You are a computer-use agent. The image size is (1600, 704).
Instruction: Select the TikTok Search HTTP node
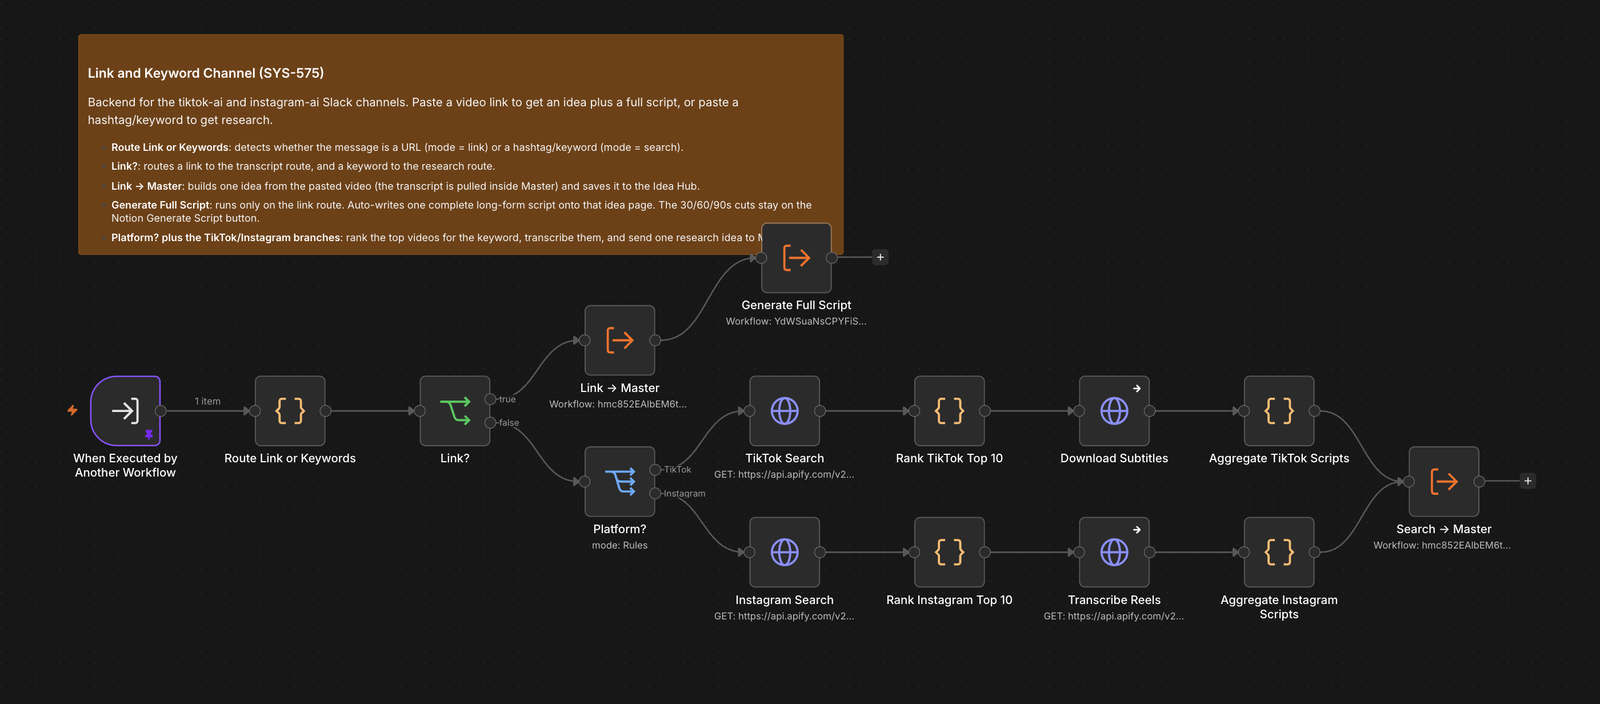click(x=785, y=411)
